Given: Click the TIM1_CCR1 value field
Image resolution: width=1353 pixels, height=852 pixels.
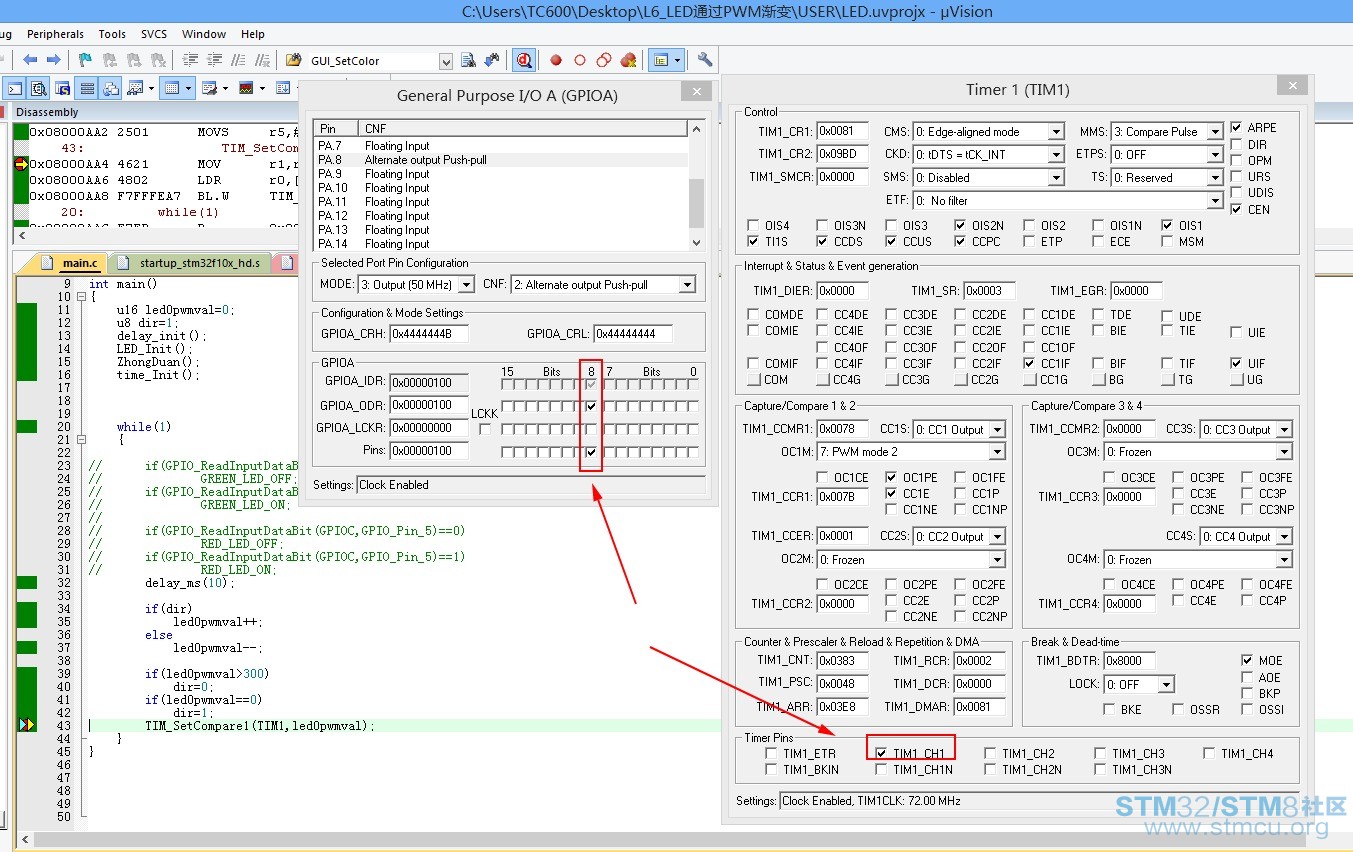Looking at the screenshot, I should 842,497.
